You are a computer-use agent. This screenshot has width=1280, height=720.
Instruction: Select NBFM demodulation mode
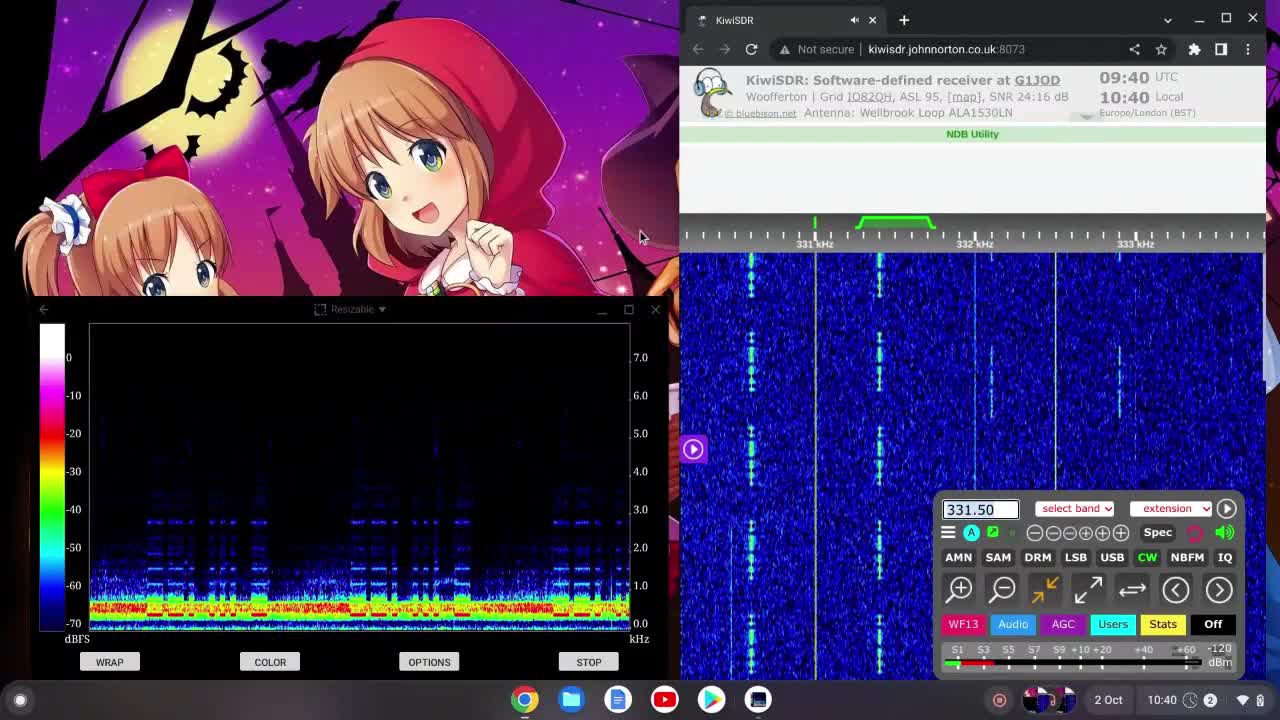tap(1187, 558)
